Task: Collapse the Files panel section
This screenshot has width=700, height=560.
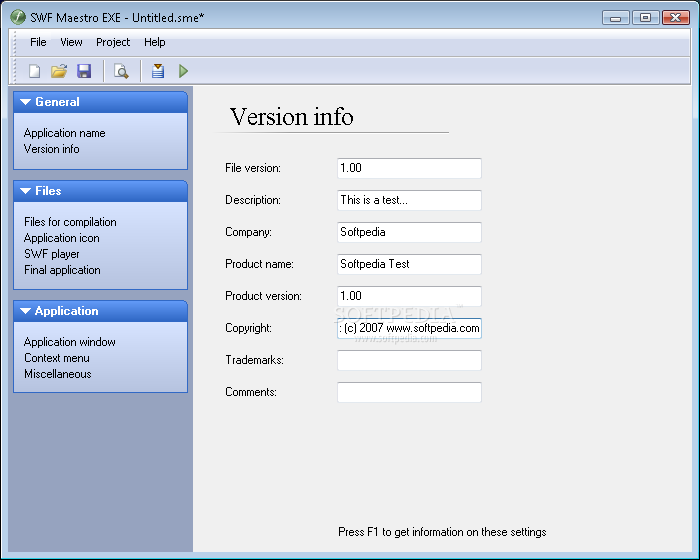Action: pyautogui.click(x=100, y=191)
